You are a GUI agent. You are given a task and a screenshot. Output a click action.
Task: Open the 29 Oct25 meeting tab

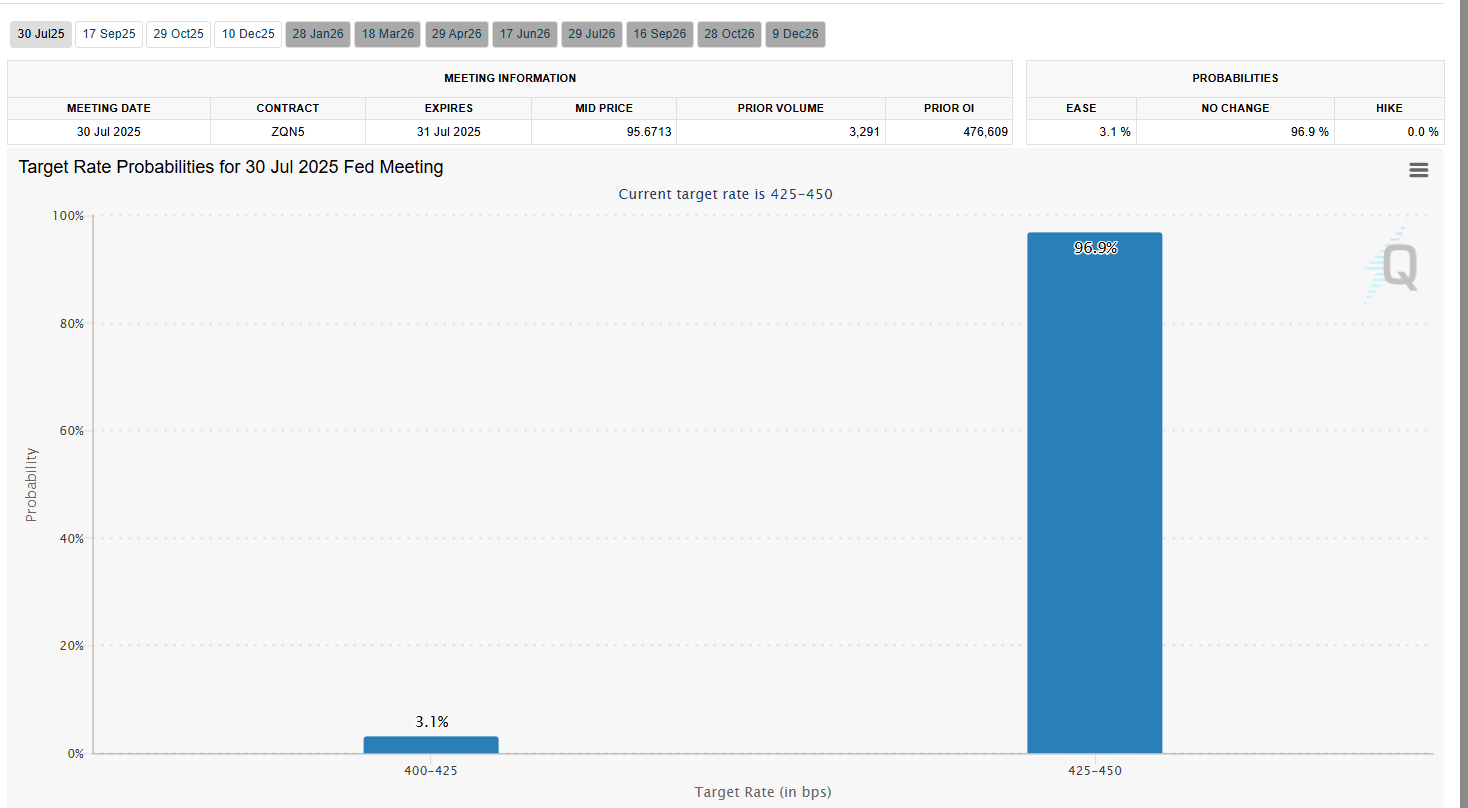pyautogui.click(x=178, y=34)
